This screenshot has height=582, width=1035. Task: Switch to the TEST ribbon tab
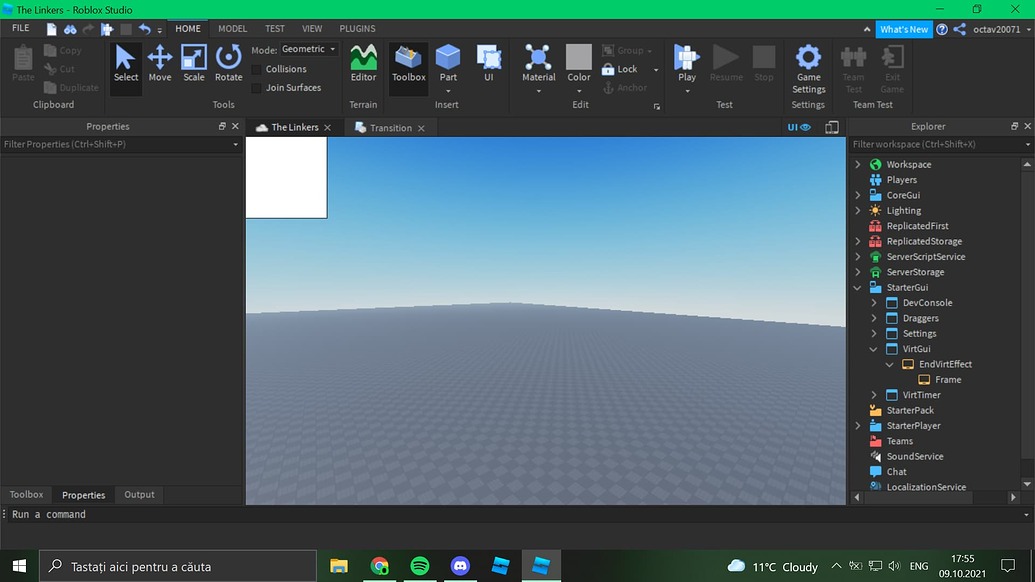tap(275, 29)
